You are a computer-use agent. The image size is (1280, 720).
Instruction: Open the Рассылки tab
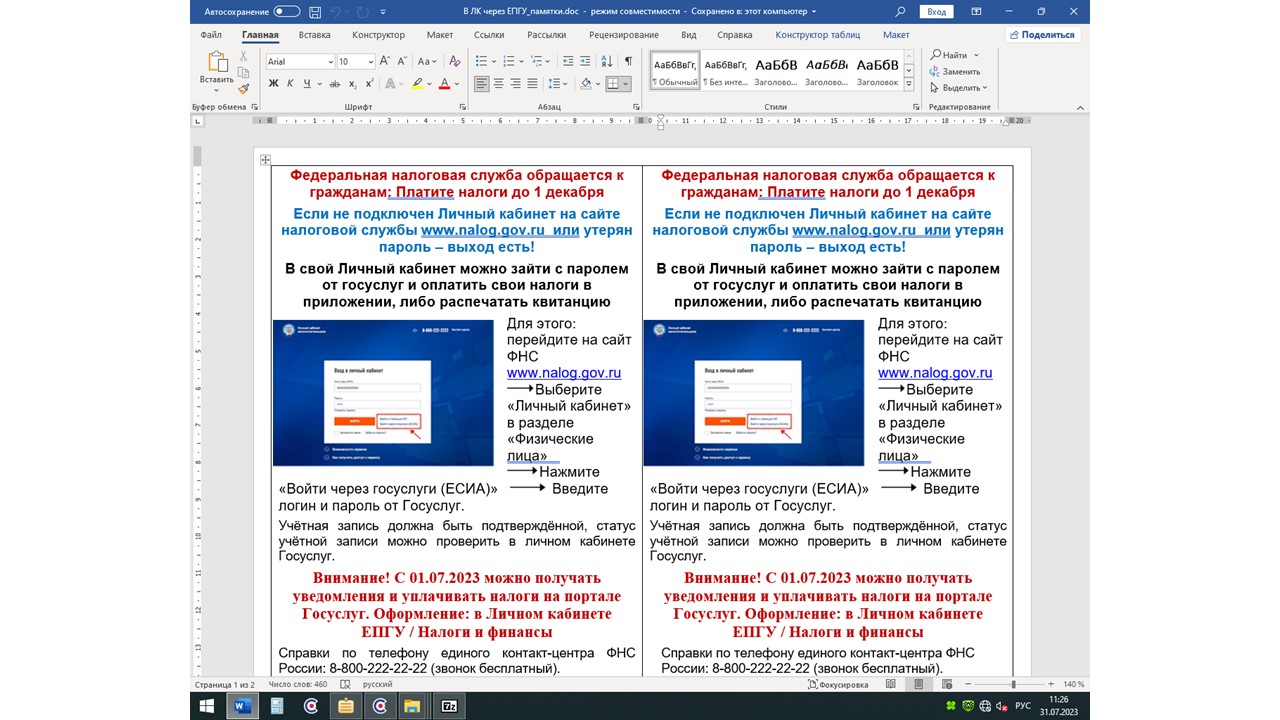click(547, 35)
